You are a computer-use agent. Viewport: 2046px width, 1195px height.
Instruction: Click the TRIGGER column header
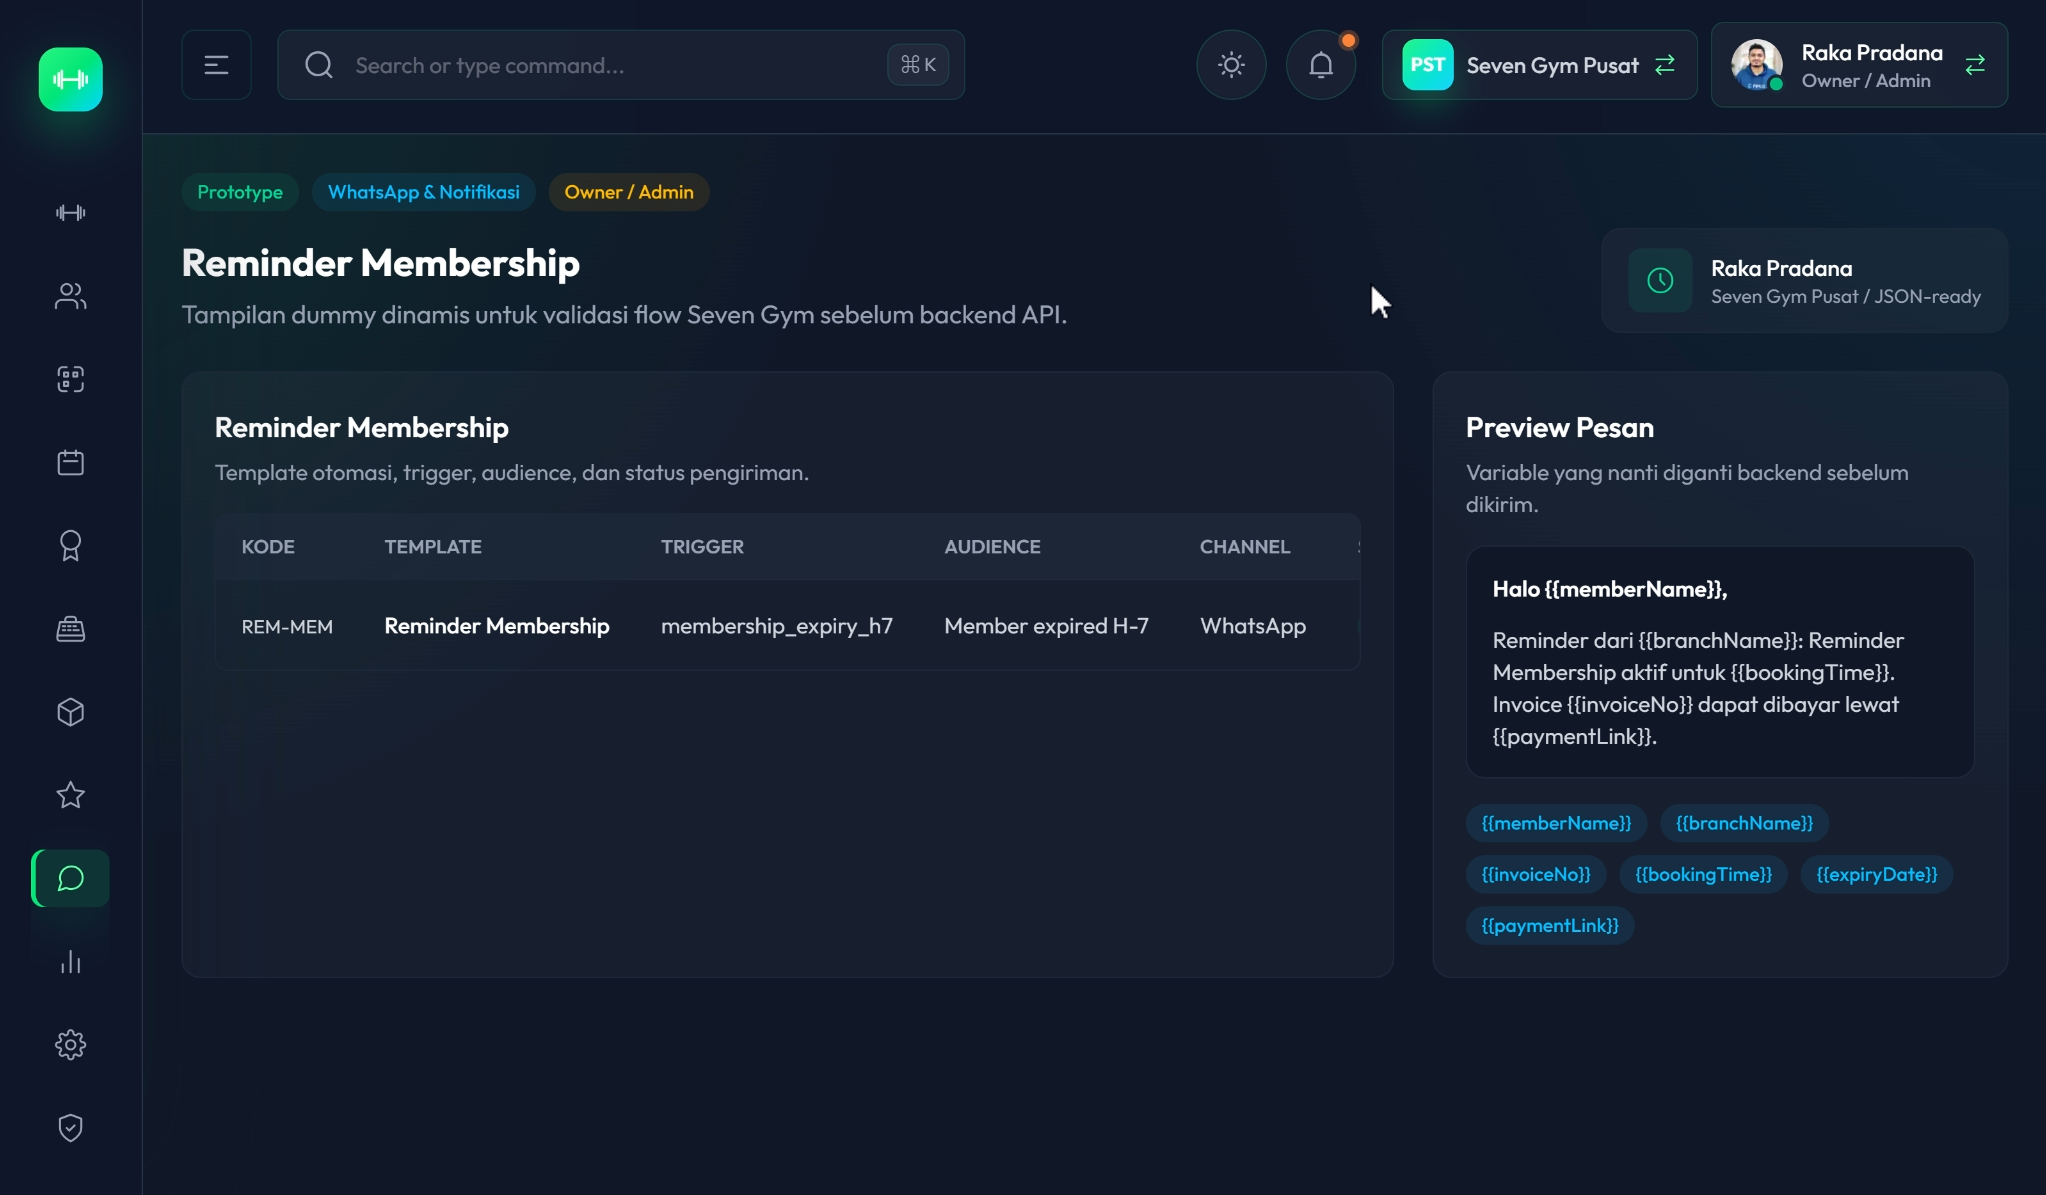coord(702,547)
